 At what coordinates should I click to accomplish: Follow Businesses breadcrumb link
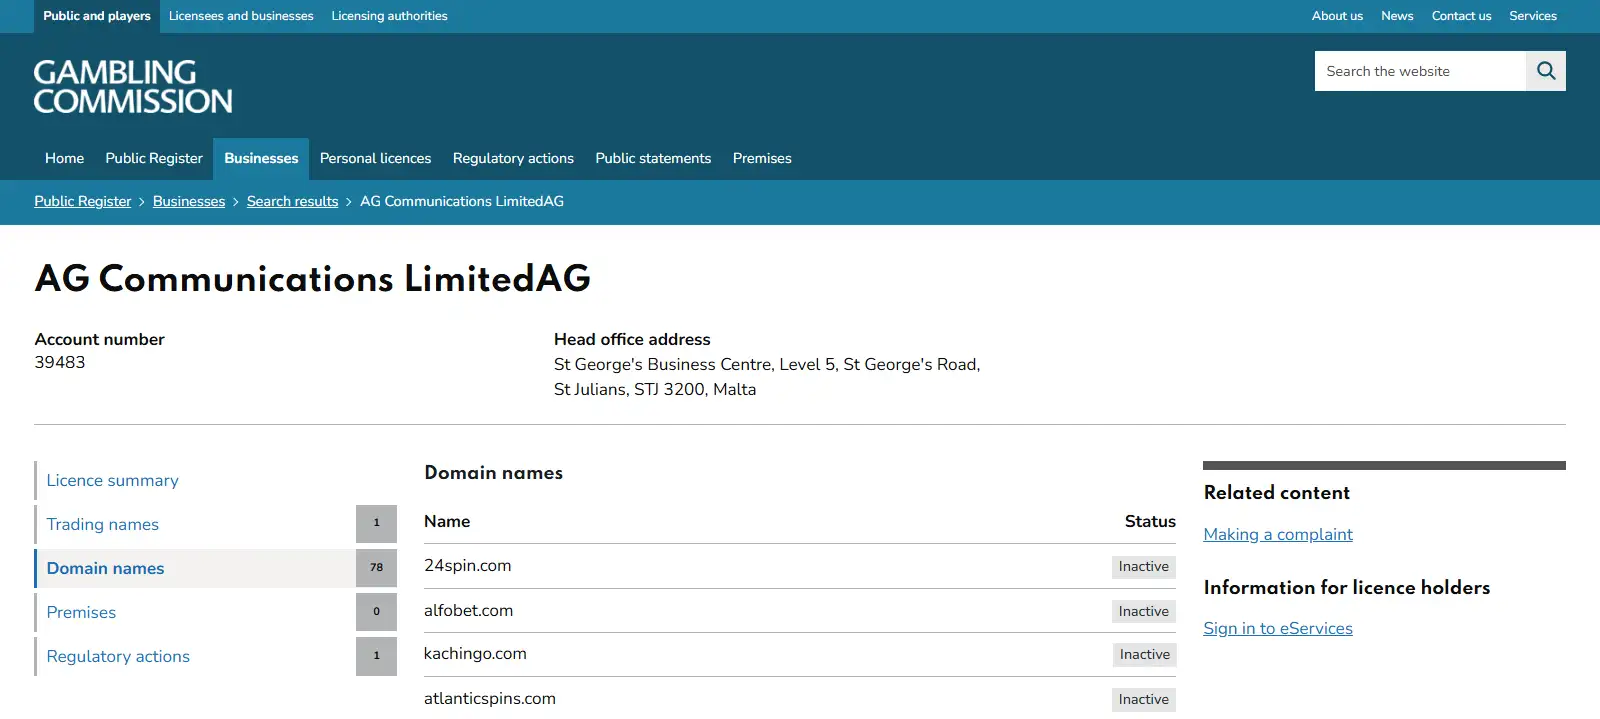tap(189, 201)
